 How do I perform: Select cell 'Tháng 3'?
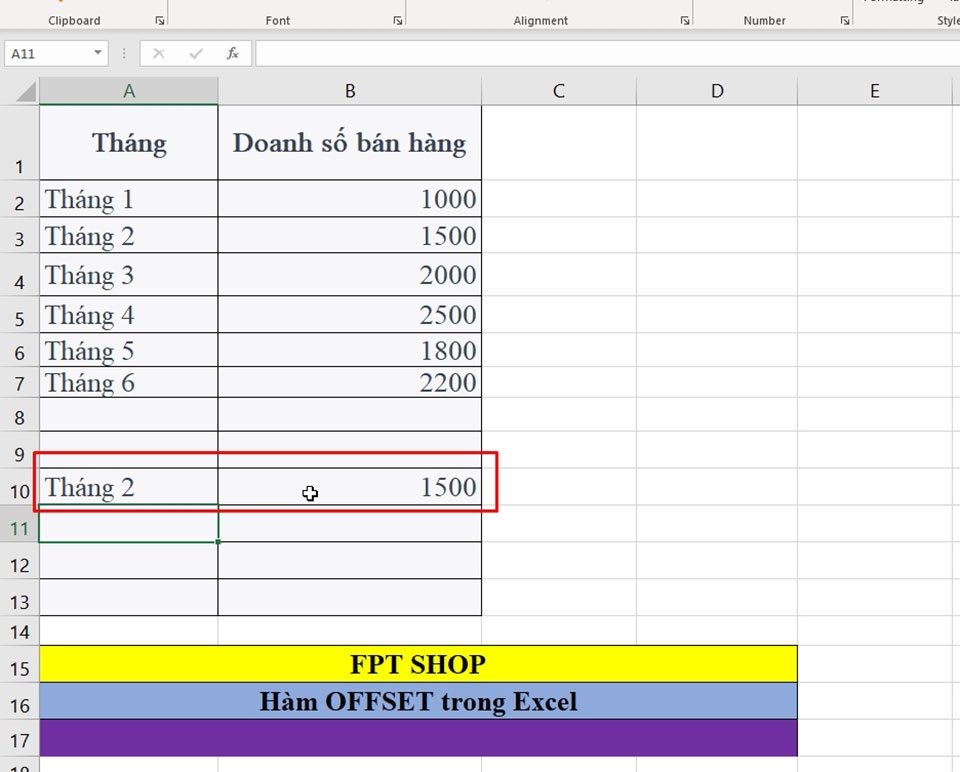tap(129, 275)
